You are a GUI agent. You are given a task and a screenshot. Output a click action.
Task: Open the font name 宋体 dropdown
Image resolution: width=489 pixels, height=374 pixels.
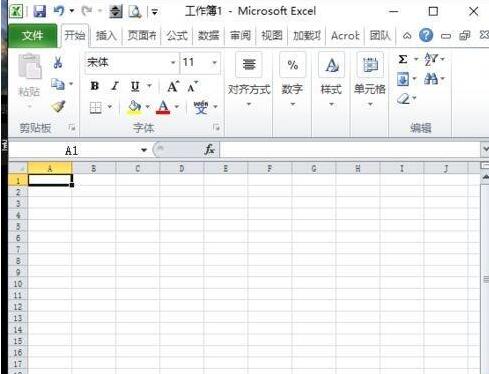click(x=173, y=62)
